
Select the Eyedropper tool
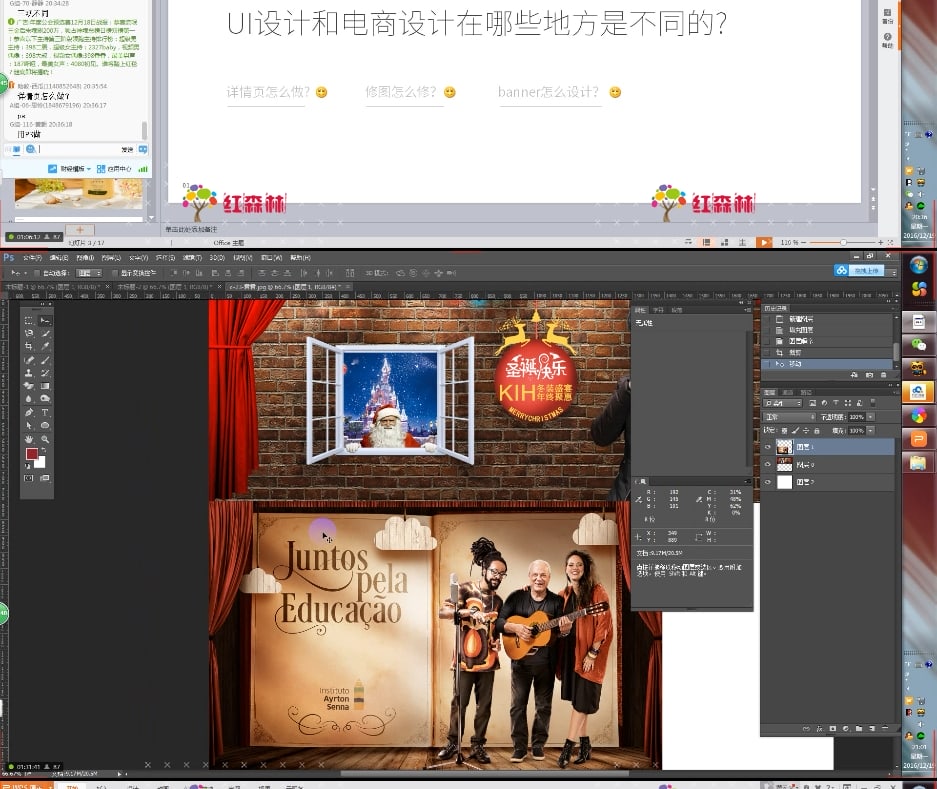point(45,347)
